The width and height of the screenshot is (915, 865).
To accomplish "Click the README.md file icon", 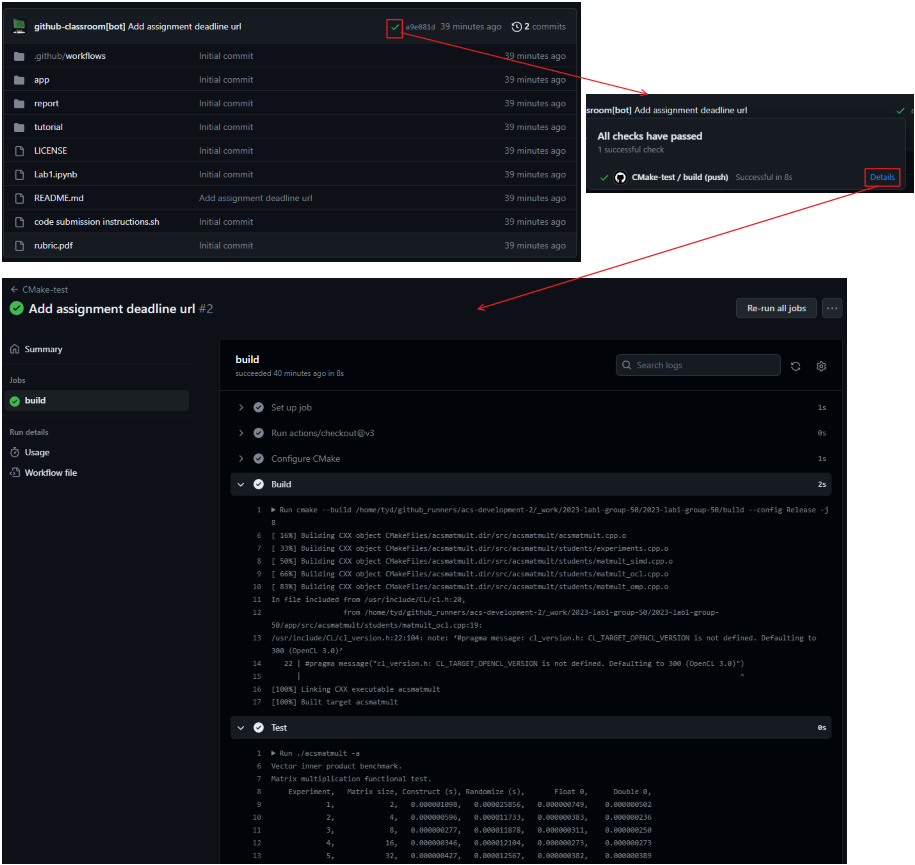I will pos(19,198).
